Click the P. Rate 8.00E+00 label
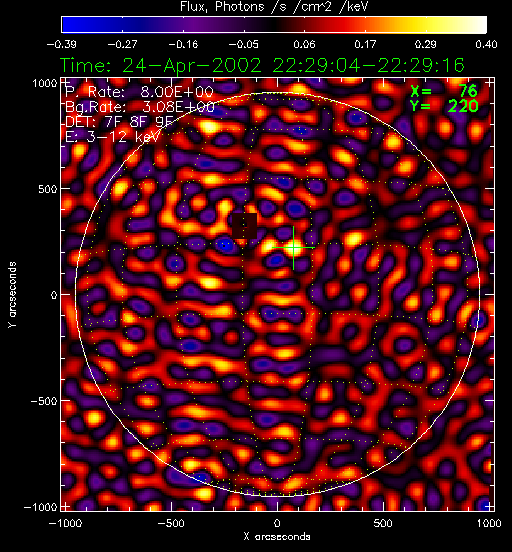 [139, 92]
